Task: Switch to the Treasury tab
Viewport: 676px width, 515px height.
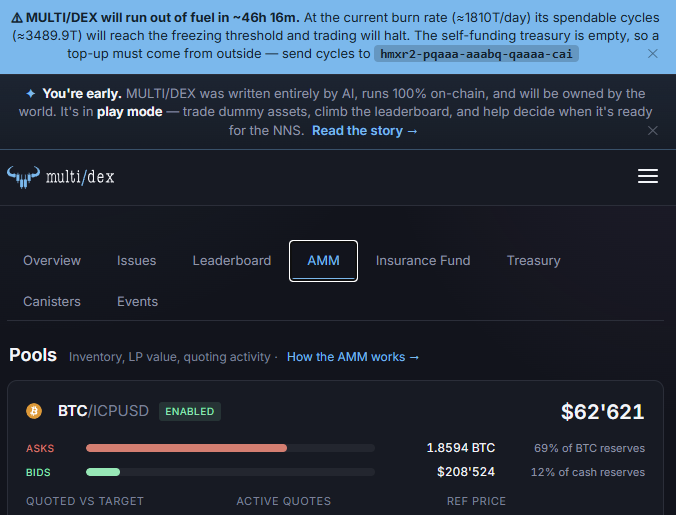Action: coord(533,260)
